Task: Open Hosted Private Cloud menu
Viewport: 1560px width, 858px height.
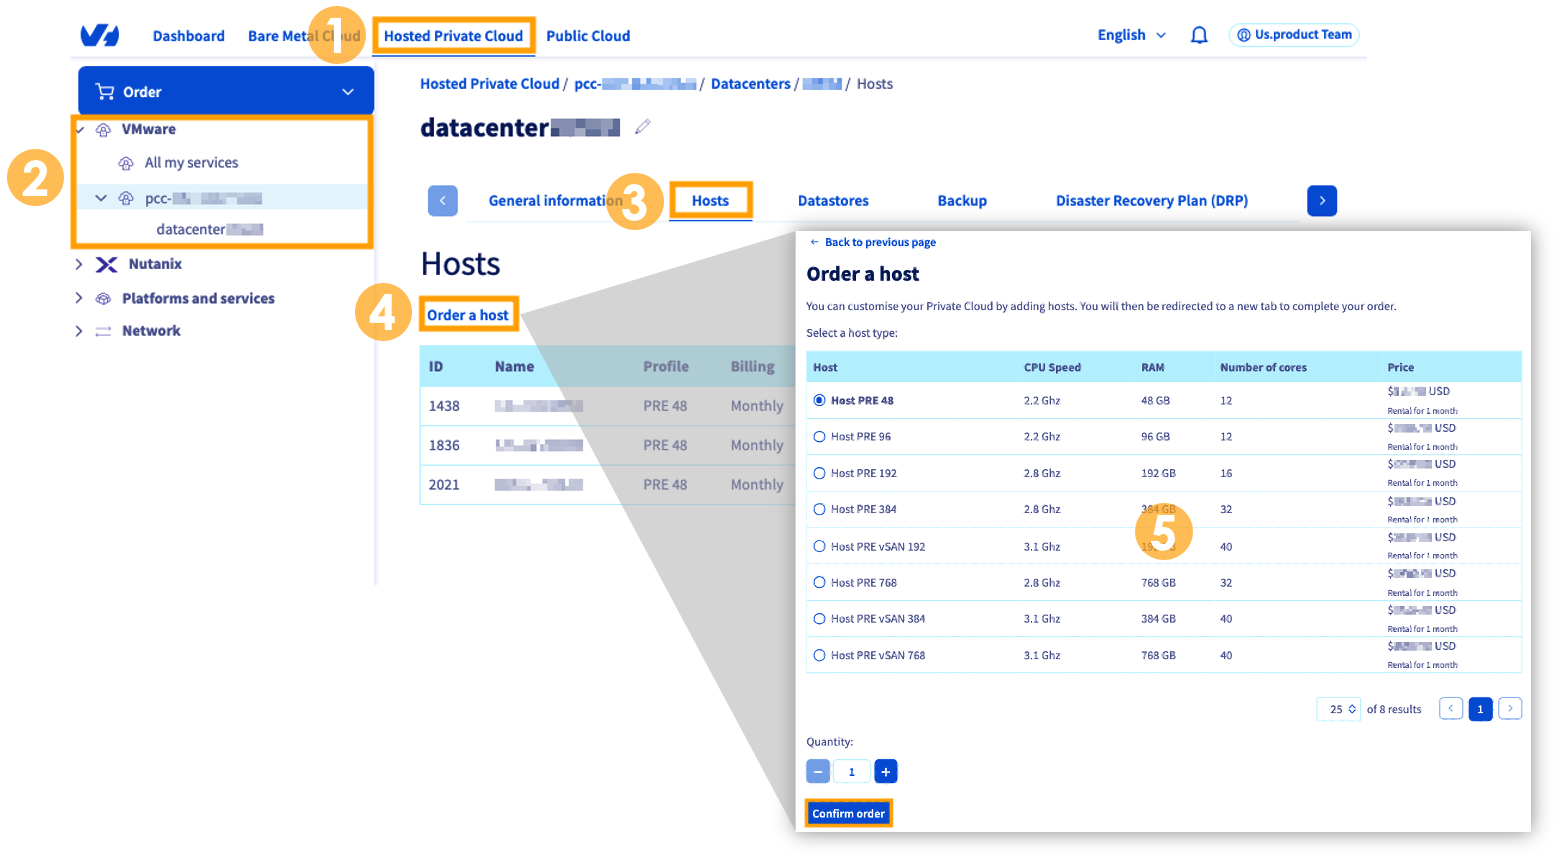Action: (453, 36)
